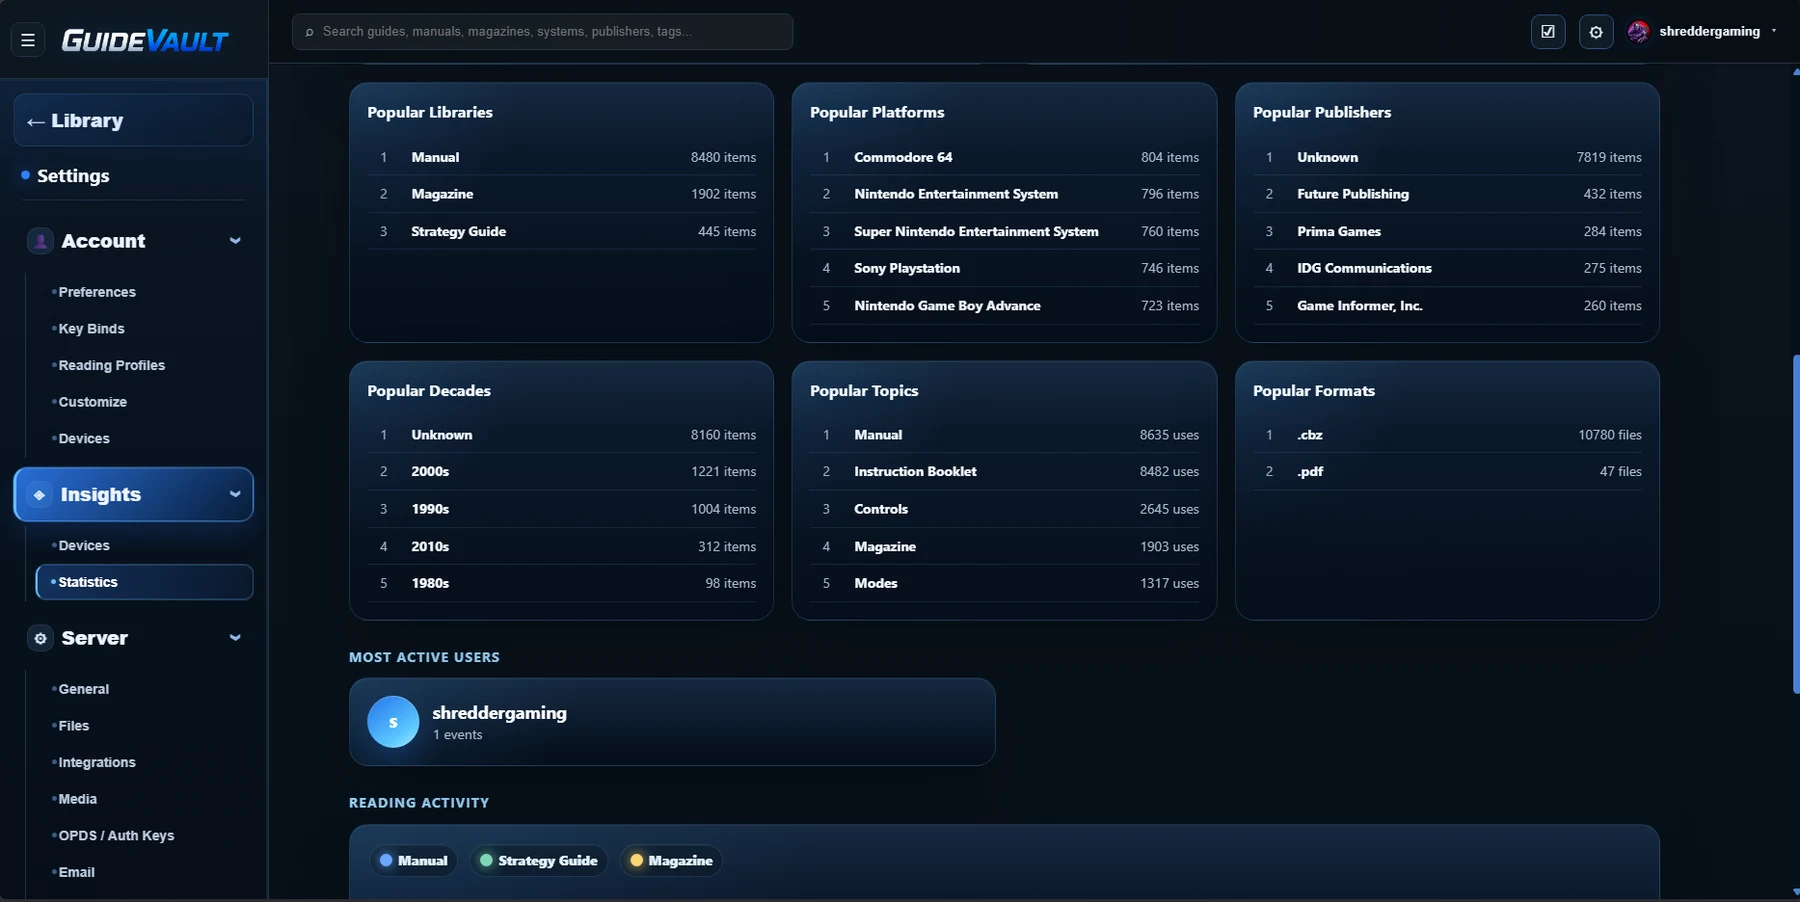
Task: Click Super Nintendo Entertainment System row
Action: [1004, 231]
